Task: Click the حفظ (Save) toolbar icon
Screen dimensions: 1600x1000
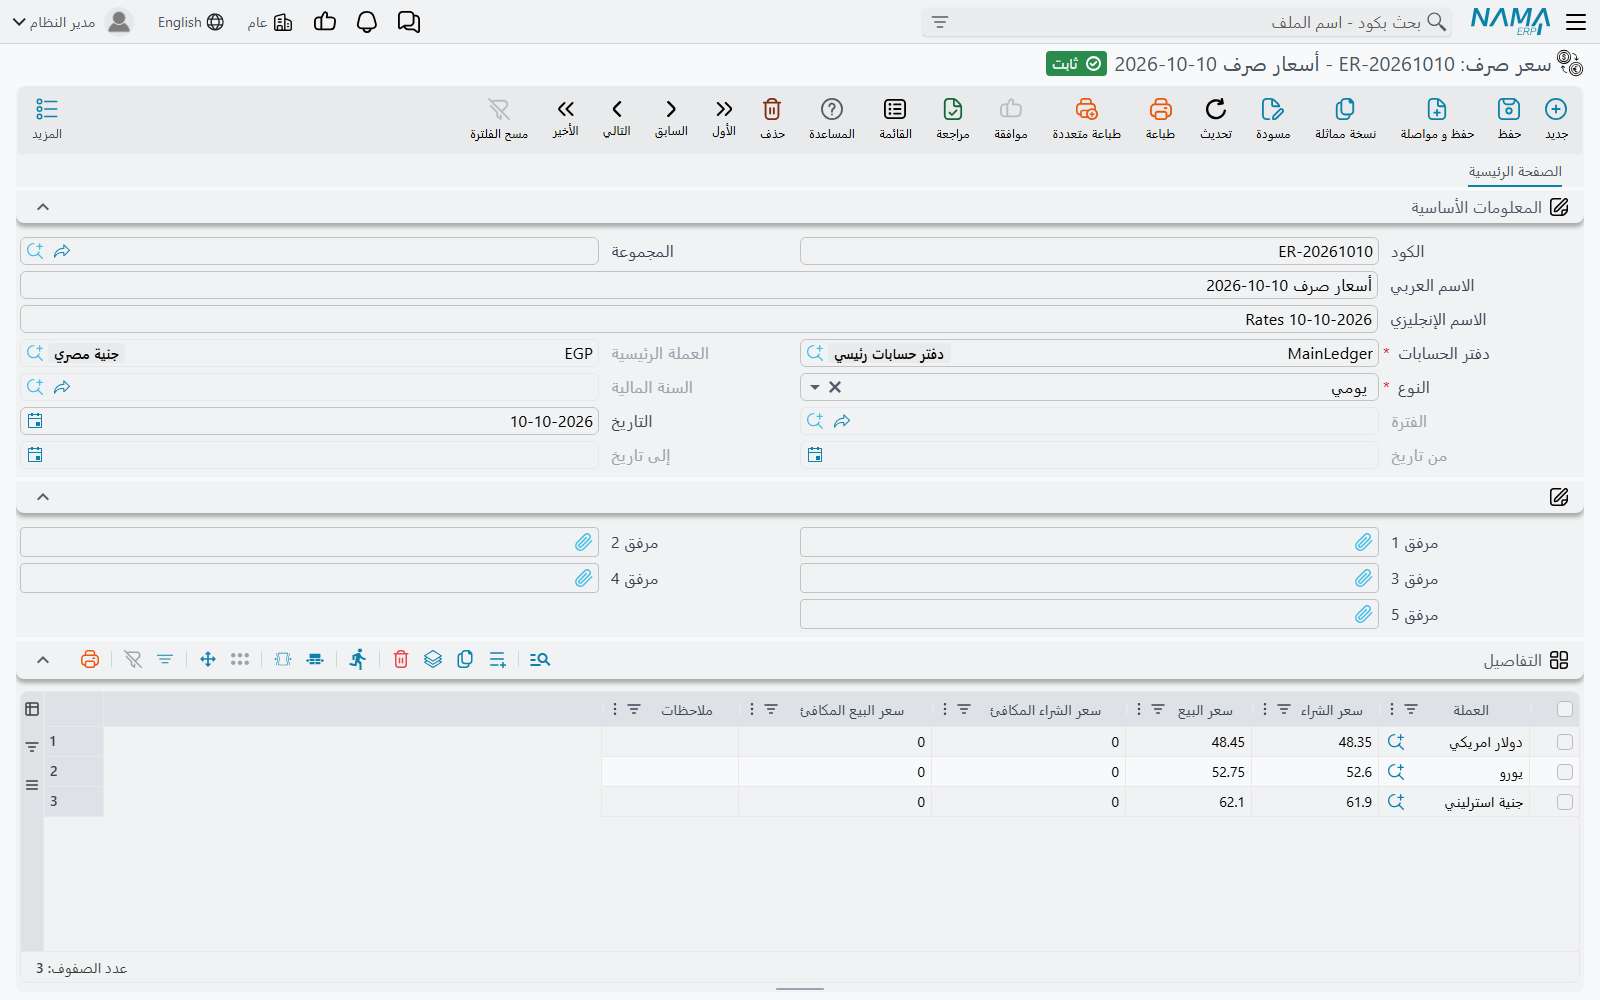Action: [1509, 109]
